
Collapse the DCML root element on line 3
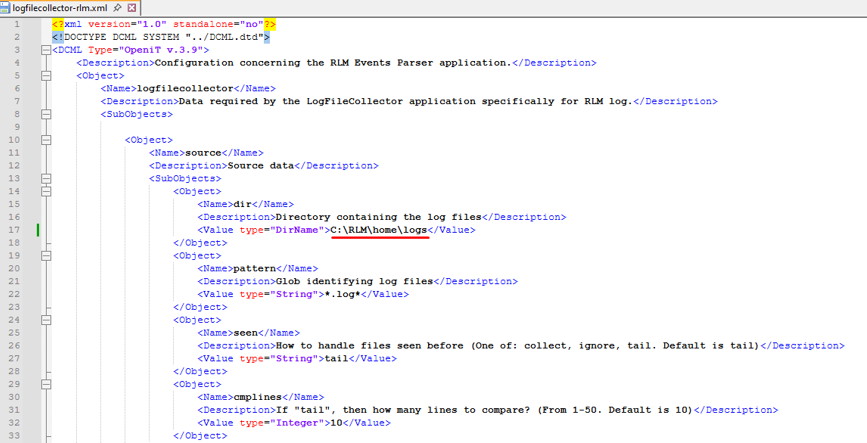(46, 50)
